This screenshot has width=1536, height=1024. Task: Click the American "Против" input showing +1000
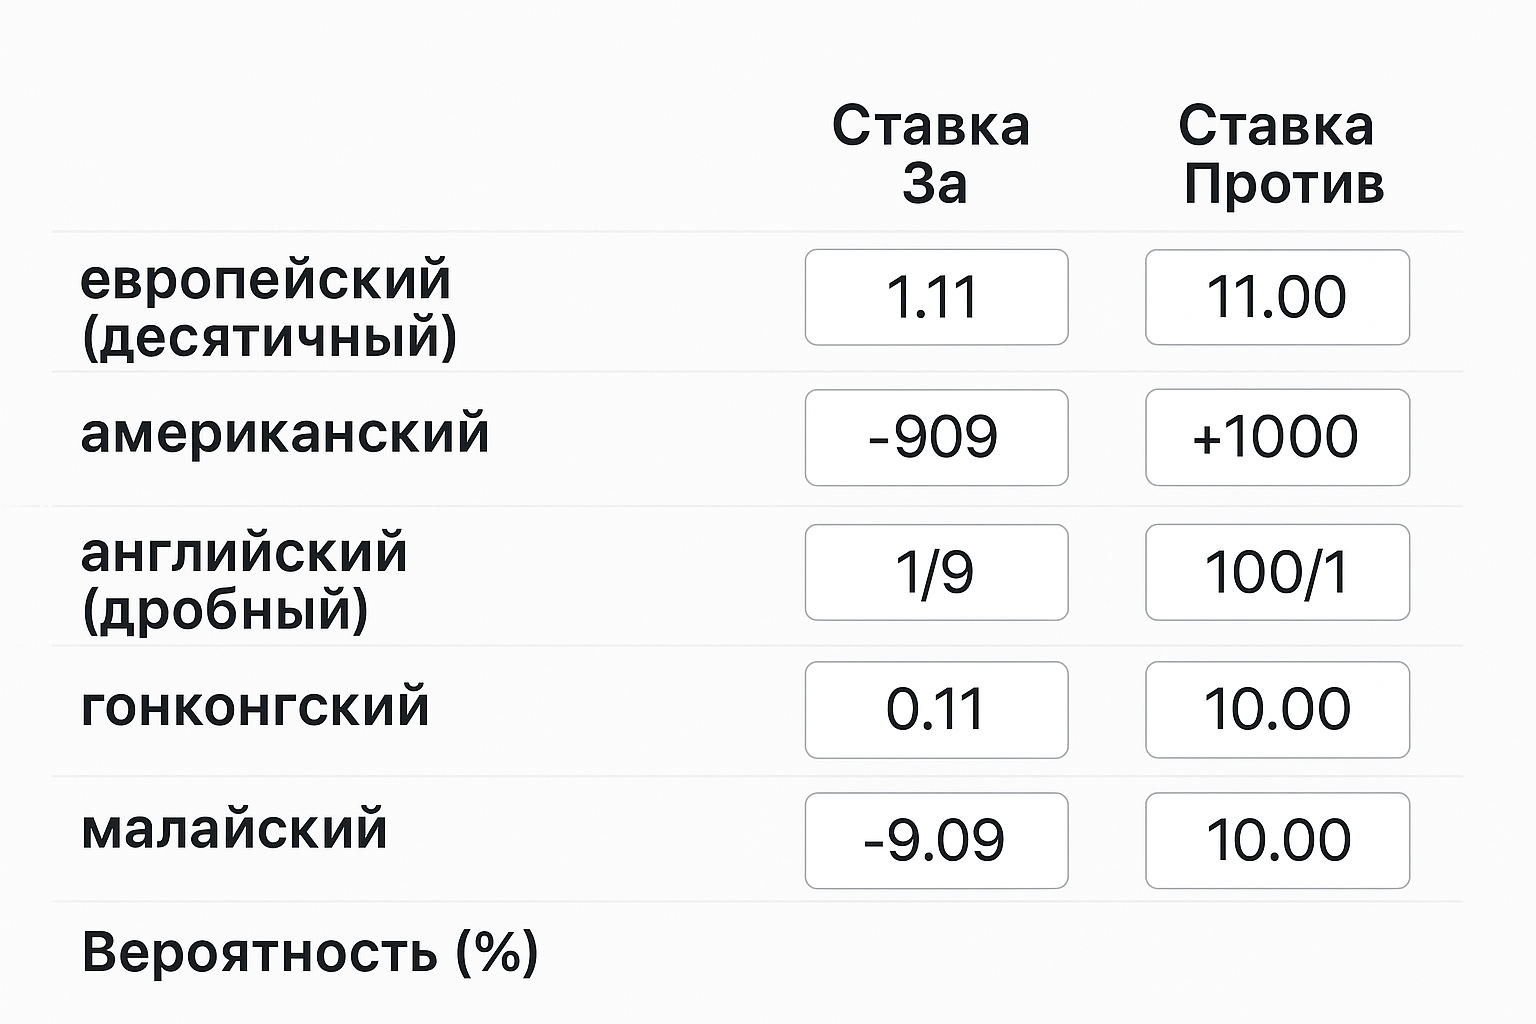1277,437
